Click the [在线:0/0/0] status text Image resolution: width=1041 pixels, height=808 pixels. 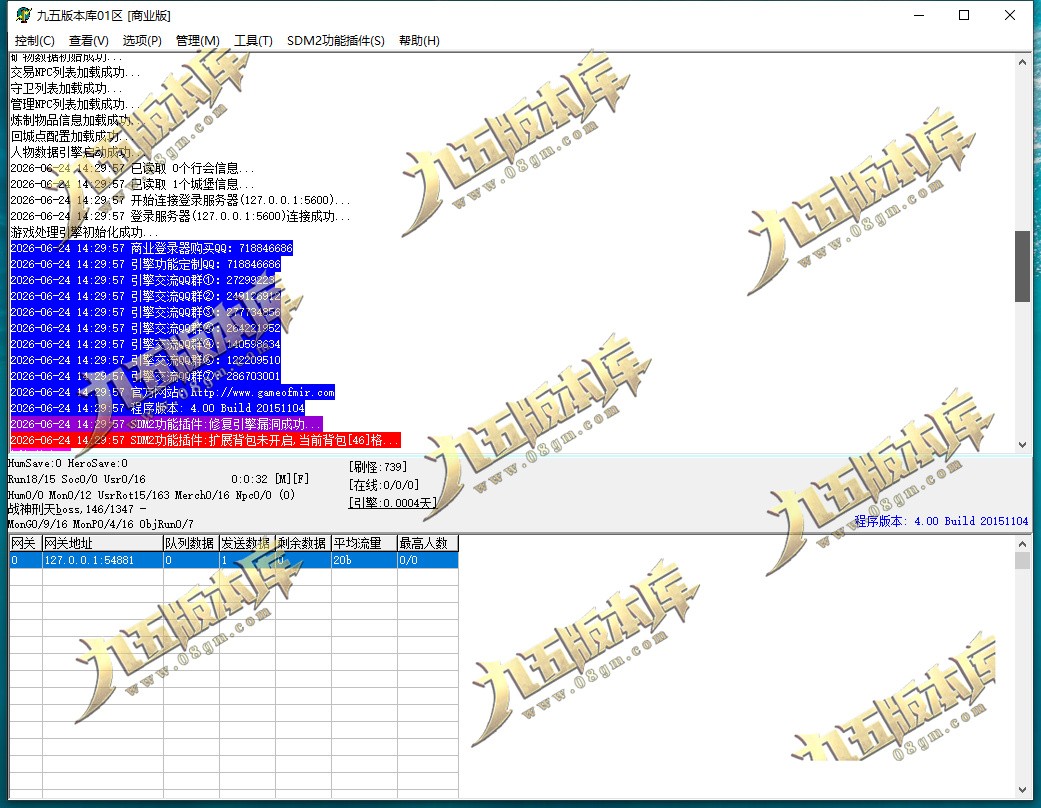[x=384, y=485]
